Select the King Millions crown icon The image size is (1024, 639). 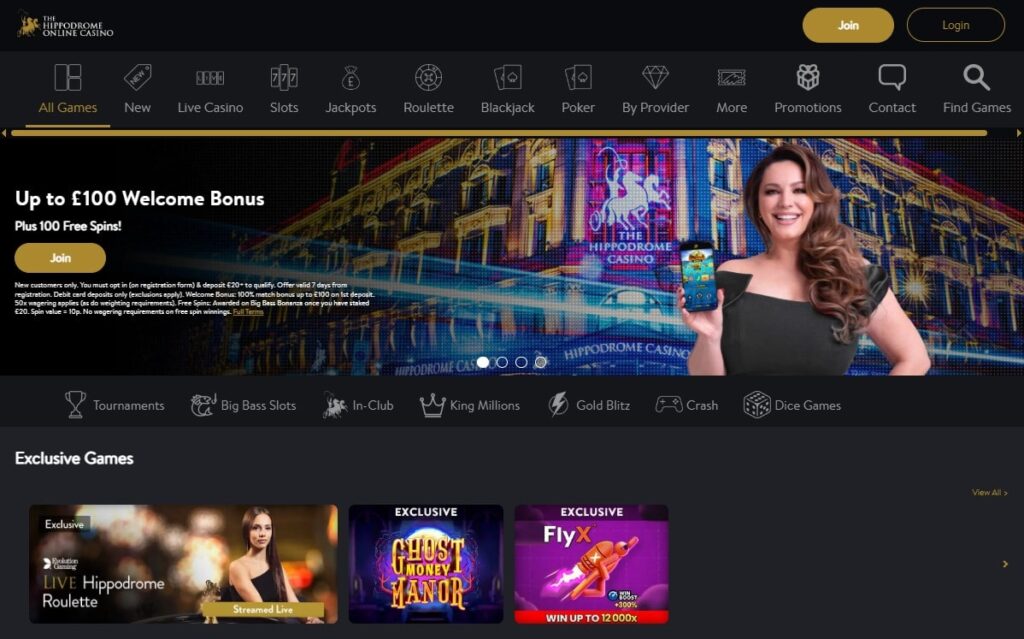tap(432, 405)
